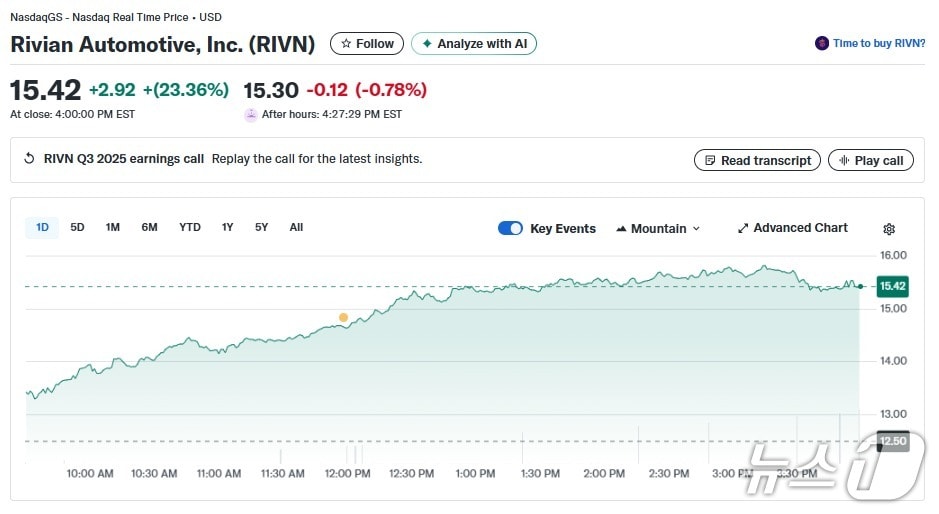Image resolution: width=939 pixels, height=514 pixels.
Task: Expand the Mountain chart type dropdown
Action: coord(658,228)
